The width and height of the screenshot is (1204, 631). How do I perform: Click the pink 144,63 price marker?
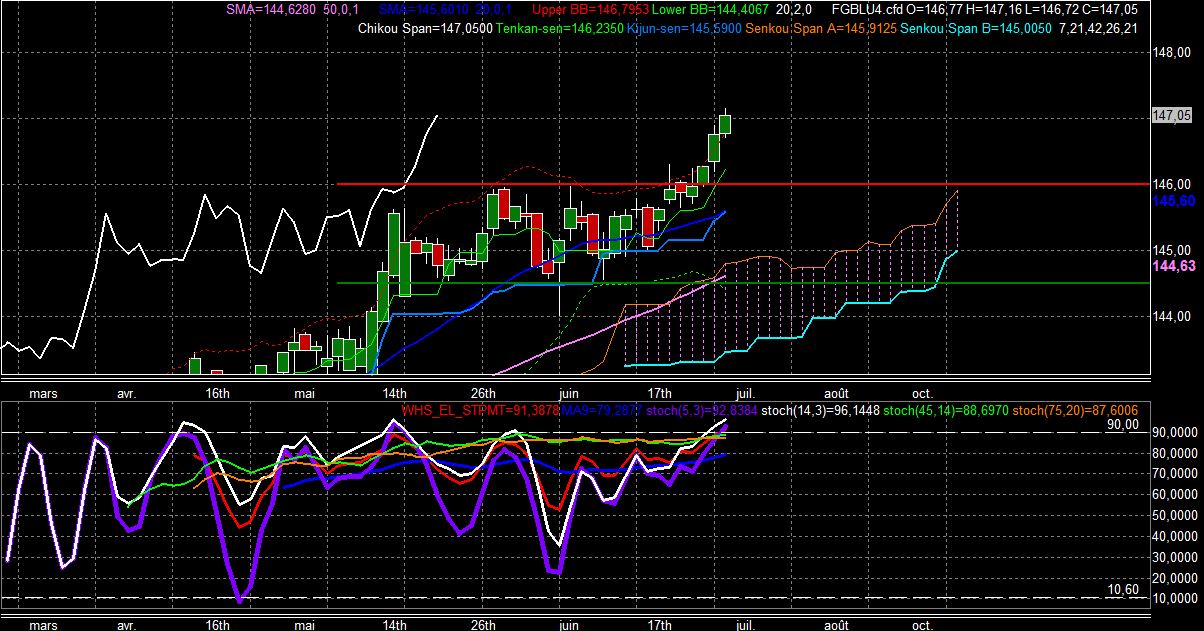pyautogui.click(x=1172, y=266)
